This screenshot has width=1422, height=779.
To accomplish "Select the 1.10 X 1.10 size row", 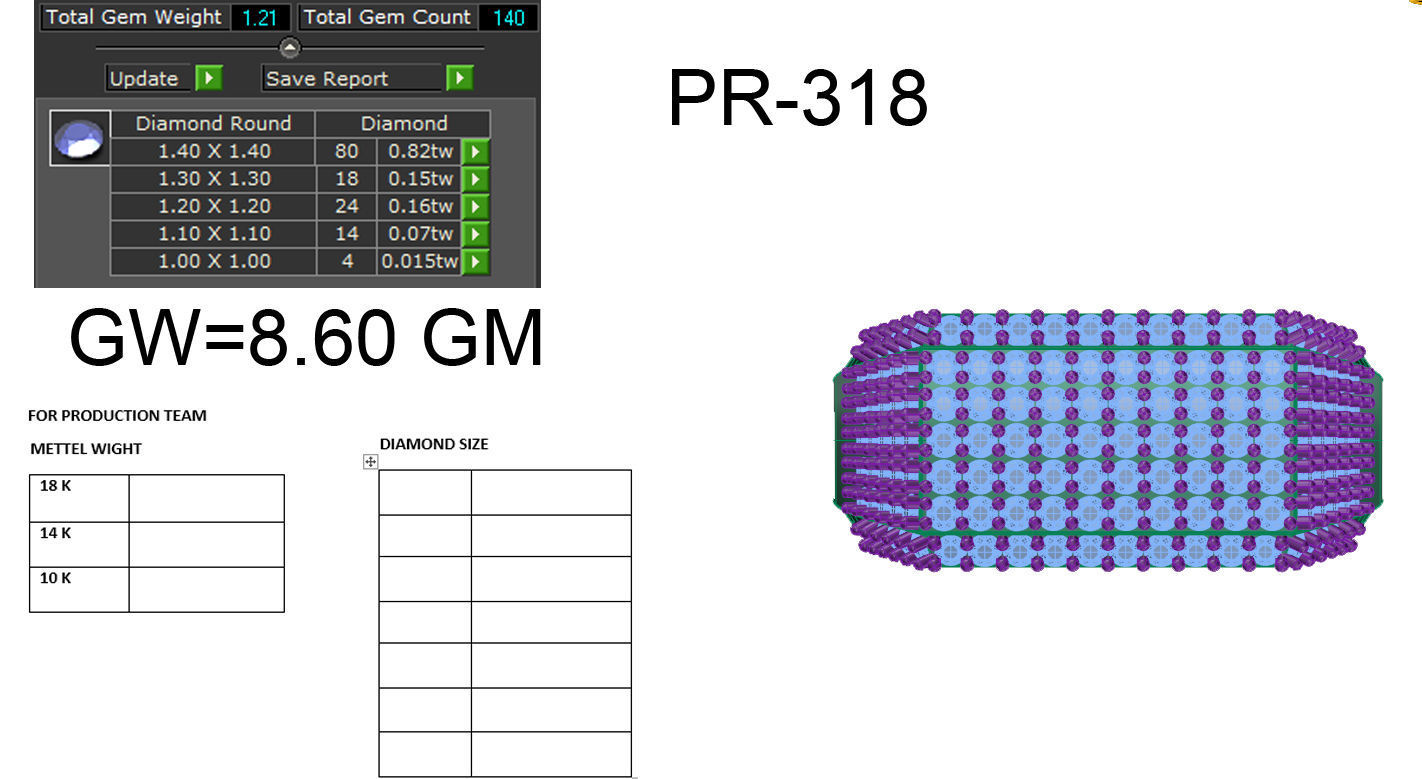I will [x=213, y=234].
